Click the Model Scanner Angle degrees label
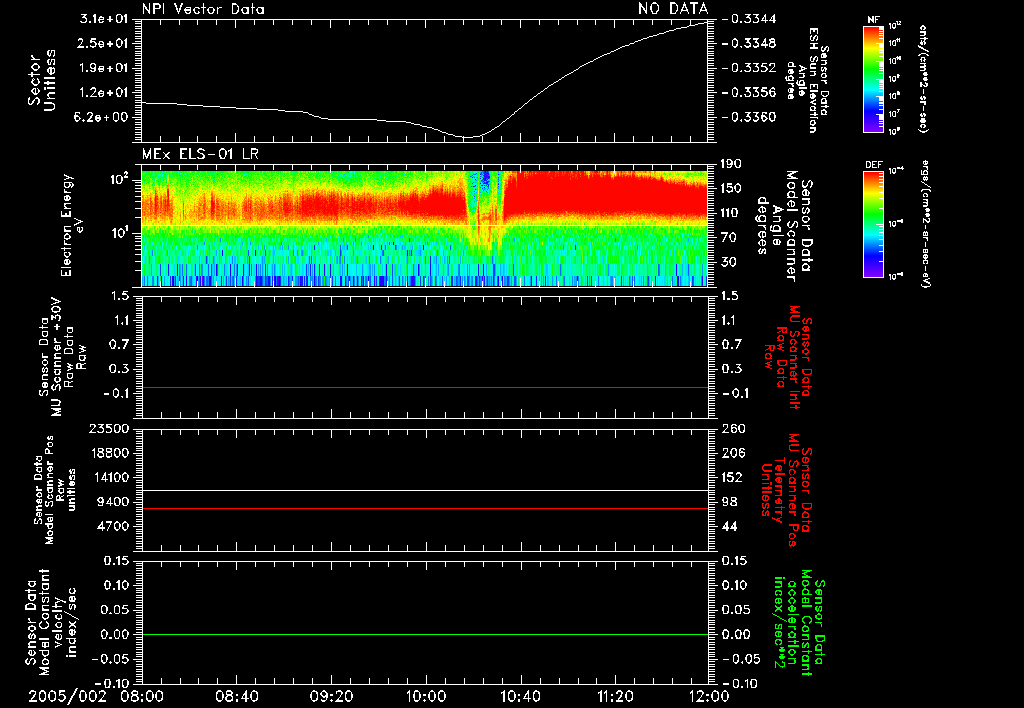The width and height of the screenshot is (1024, 708). 784,226
